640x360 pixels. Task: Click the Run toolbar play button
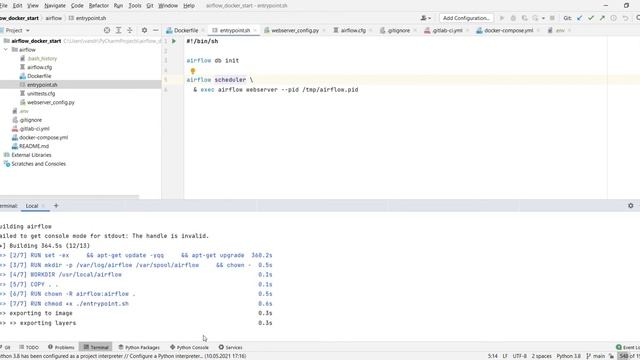pyautogui.click(x=502, y=18)
